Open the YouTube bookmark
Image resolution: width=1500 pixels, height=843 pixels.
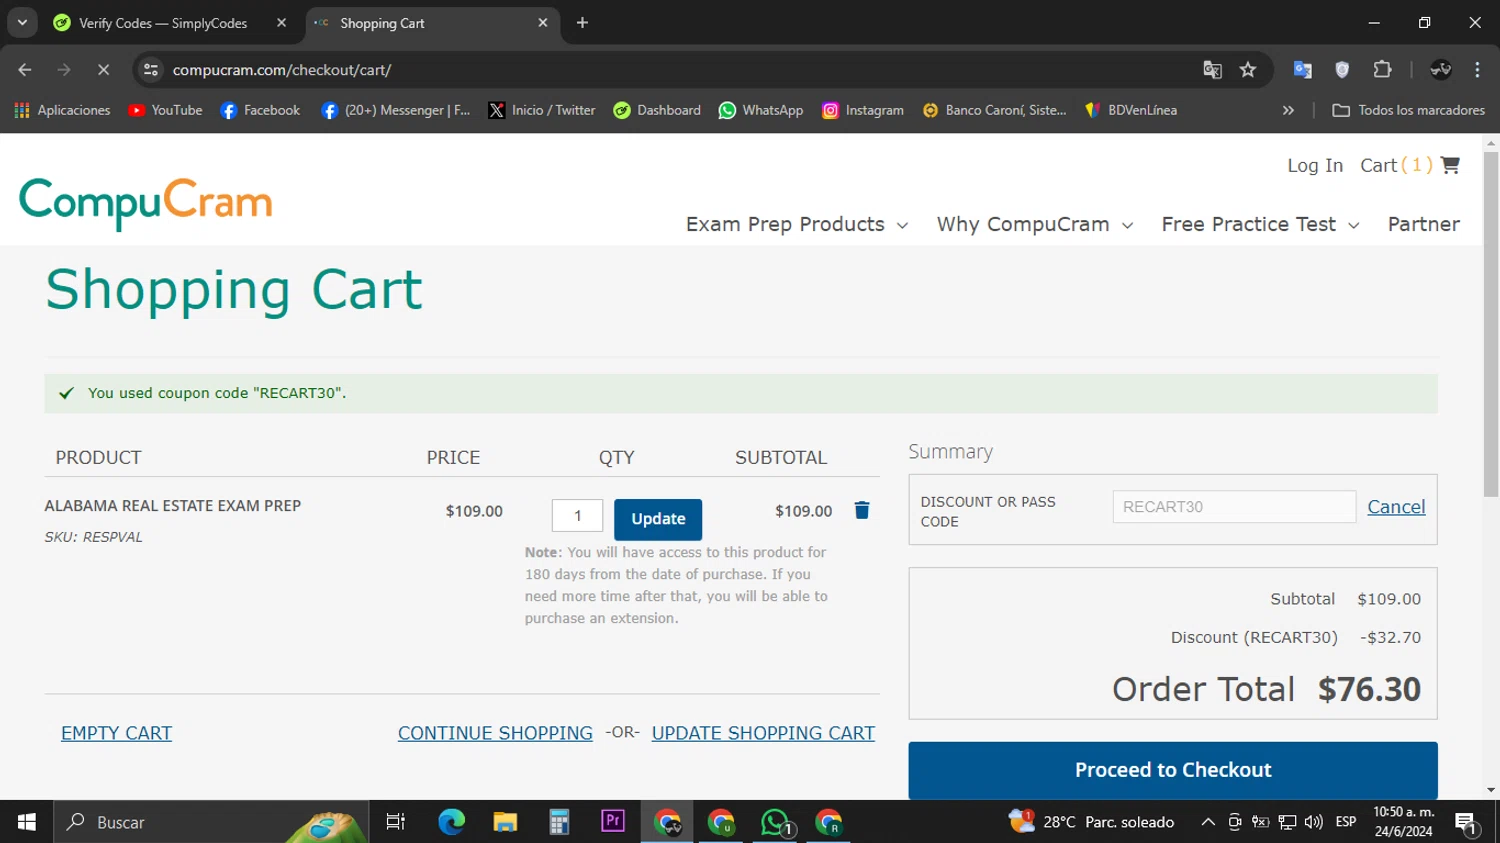(x=166, y=110)
